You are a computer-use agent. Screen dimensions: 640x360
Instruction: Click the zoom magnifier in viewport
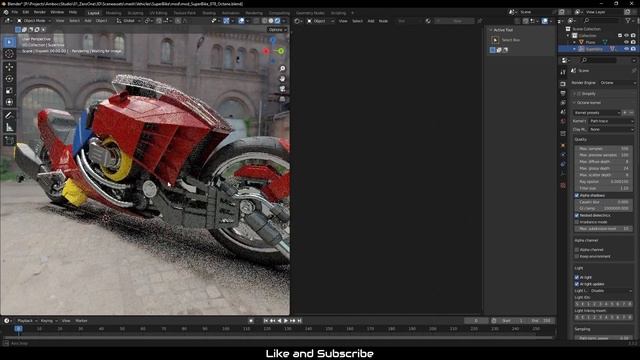pos(282,69)
